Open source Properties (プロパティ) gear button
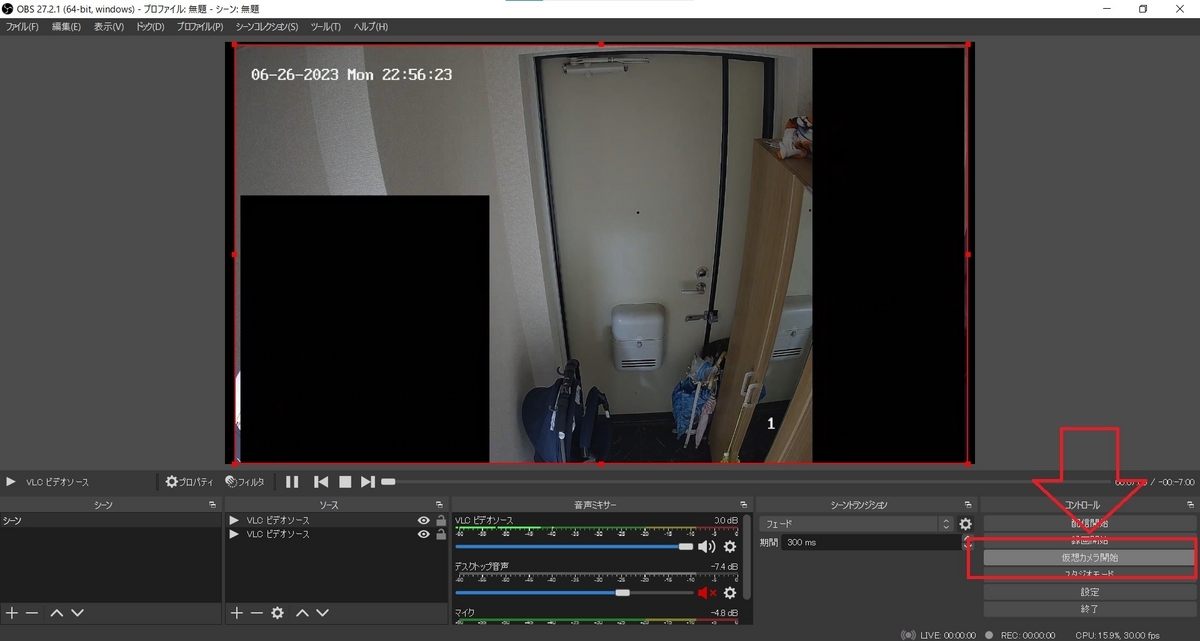 189,482
